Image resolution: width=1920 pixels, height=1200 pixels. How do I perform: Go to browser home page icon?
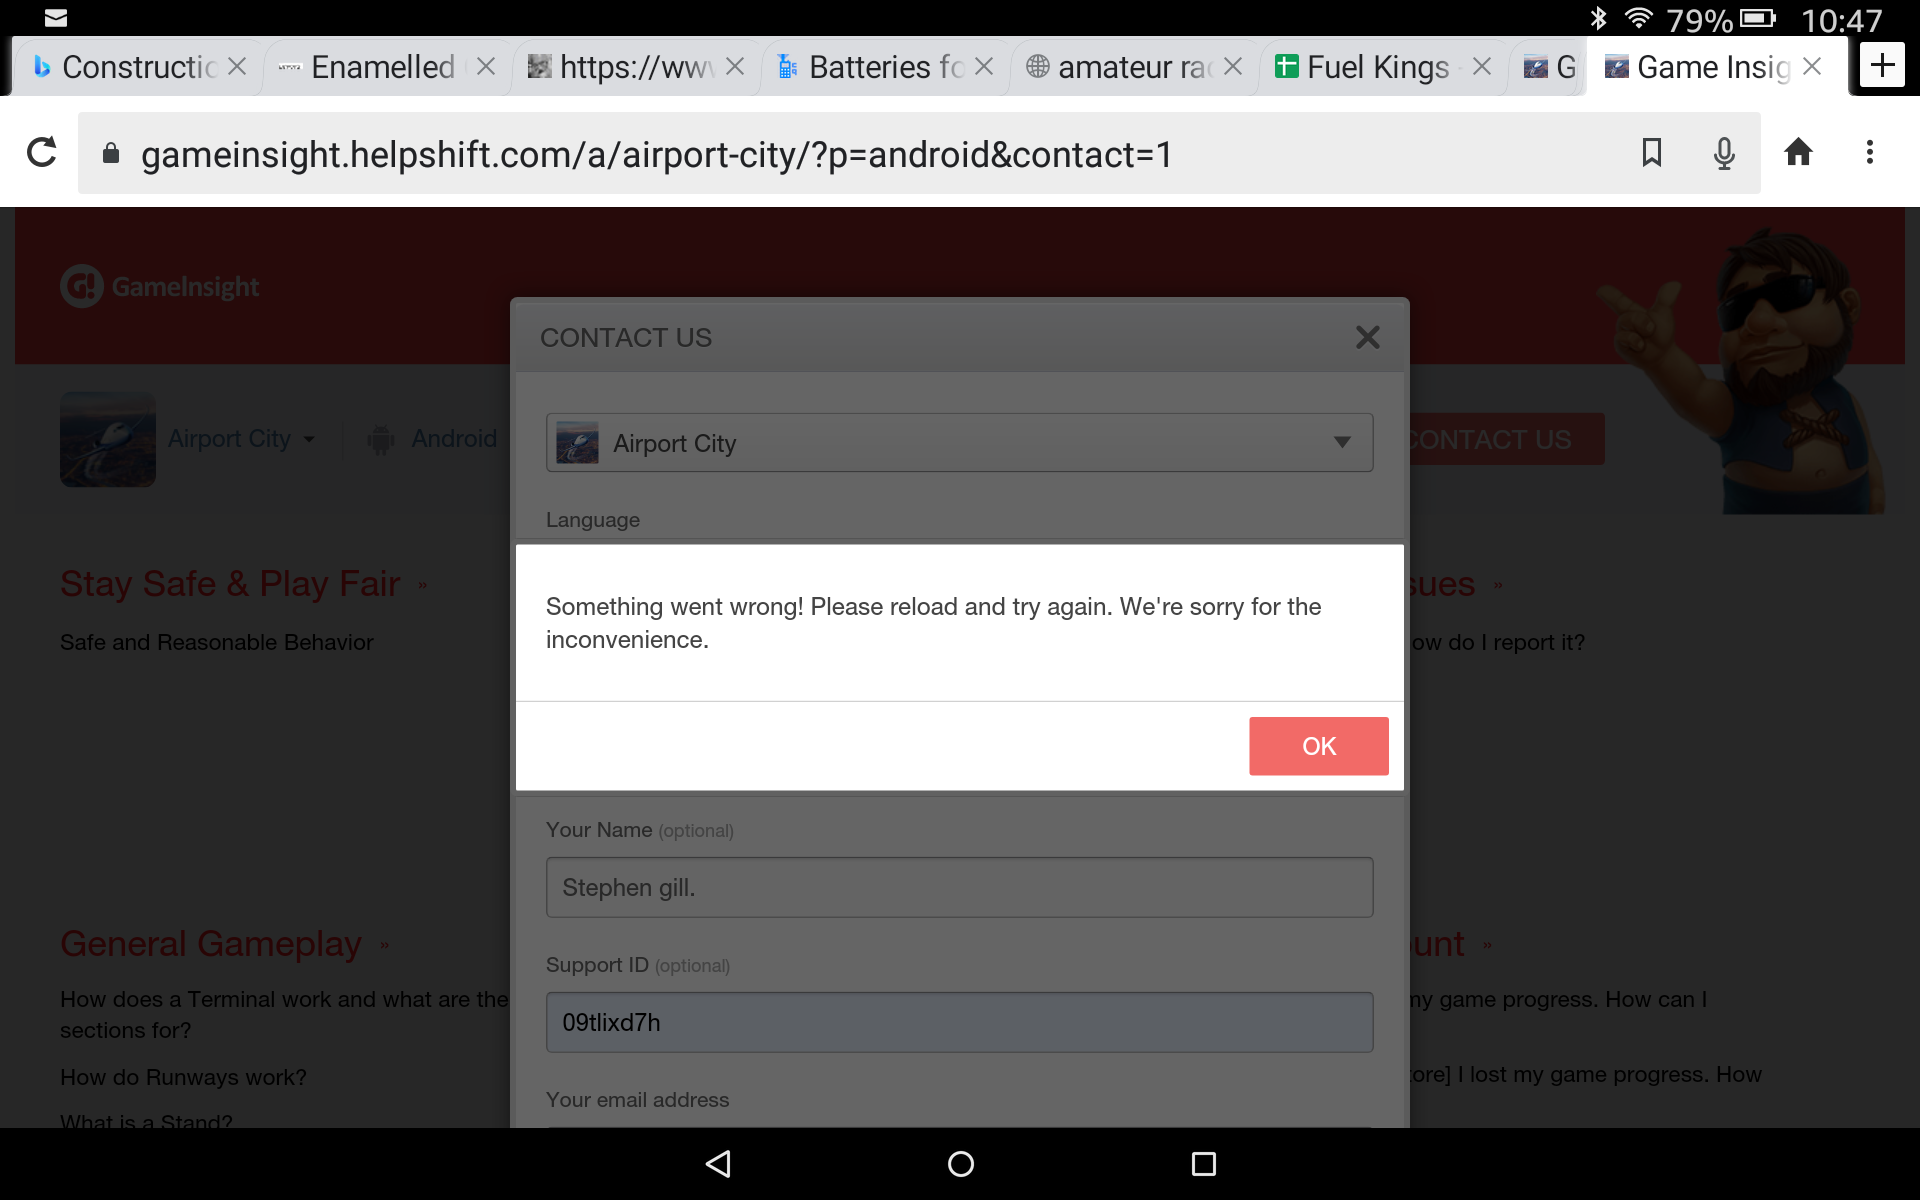(1798, 152)
